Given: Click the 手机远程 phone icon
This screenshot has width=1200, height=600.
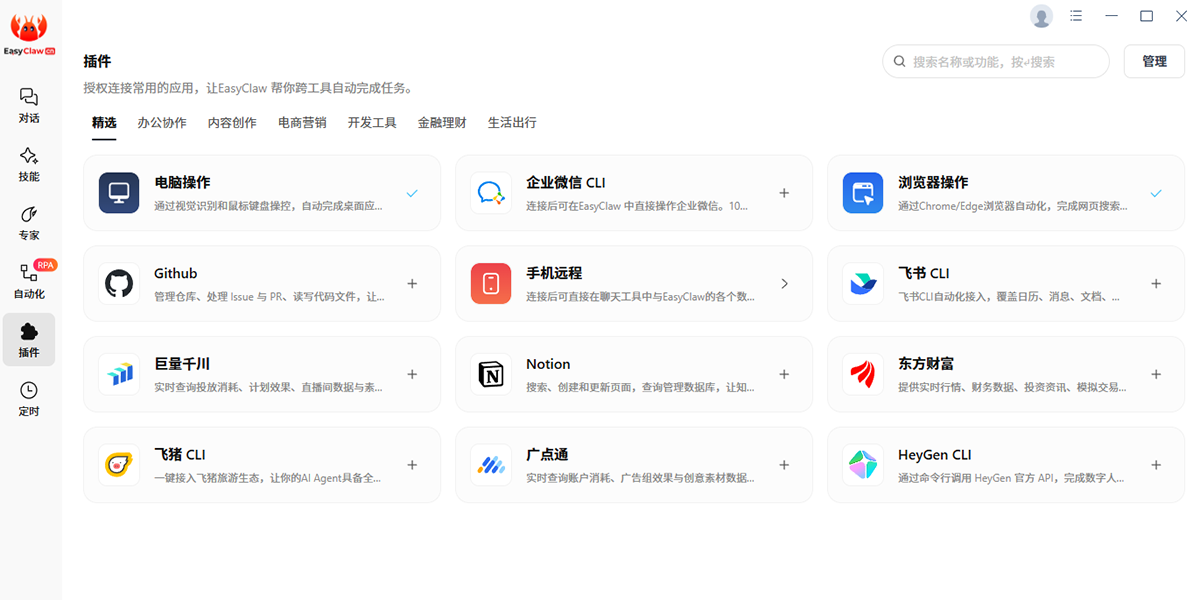Looking at the screenshot, I should pos(491,284).
